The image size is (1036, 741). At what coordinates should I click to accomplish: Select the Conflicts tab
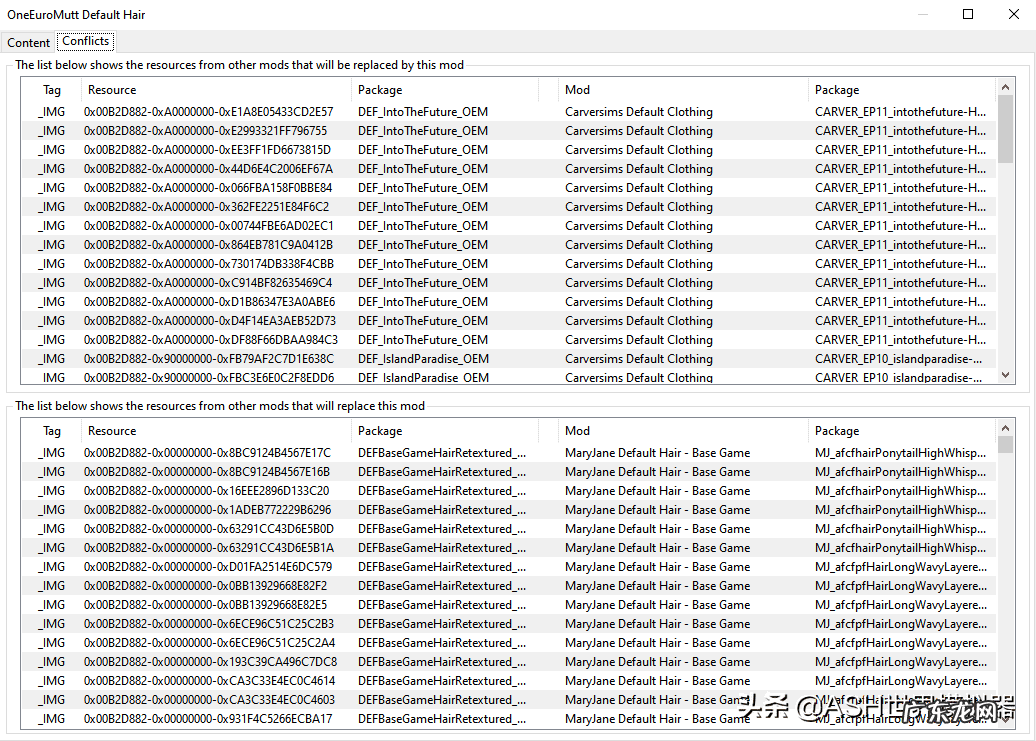(85, 41)
